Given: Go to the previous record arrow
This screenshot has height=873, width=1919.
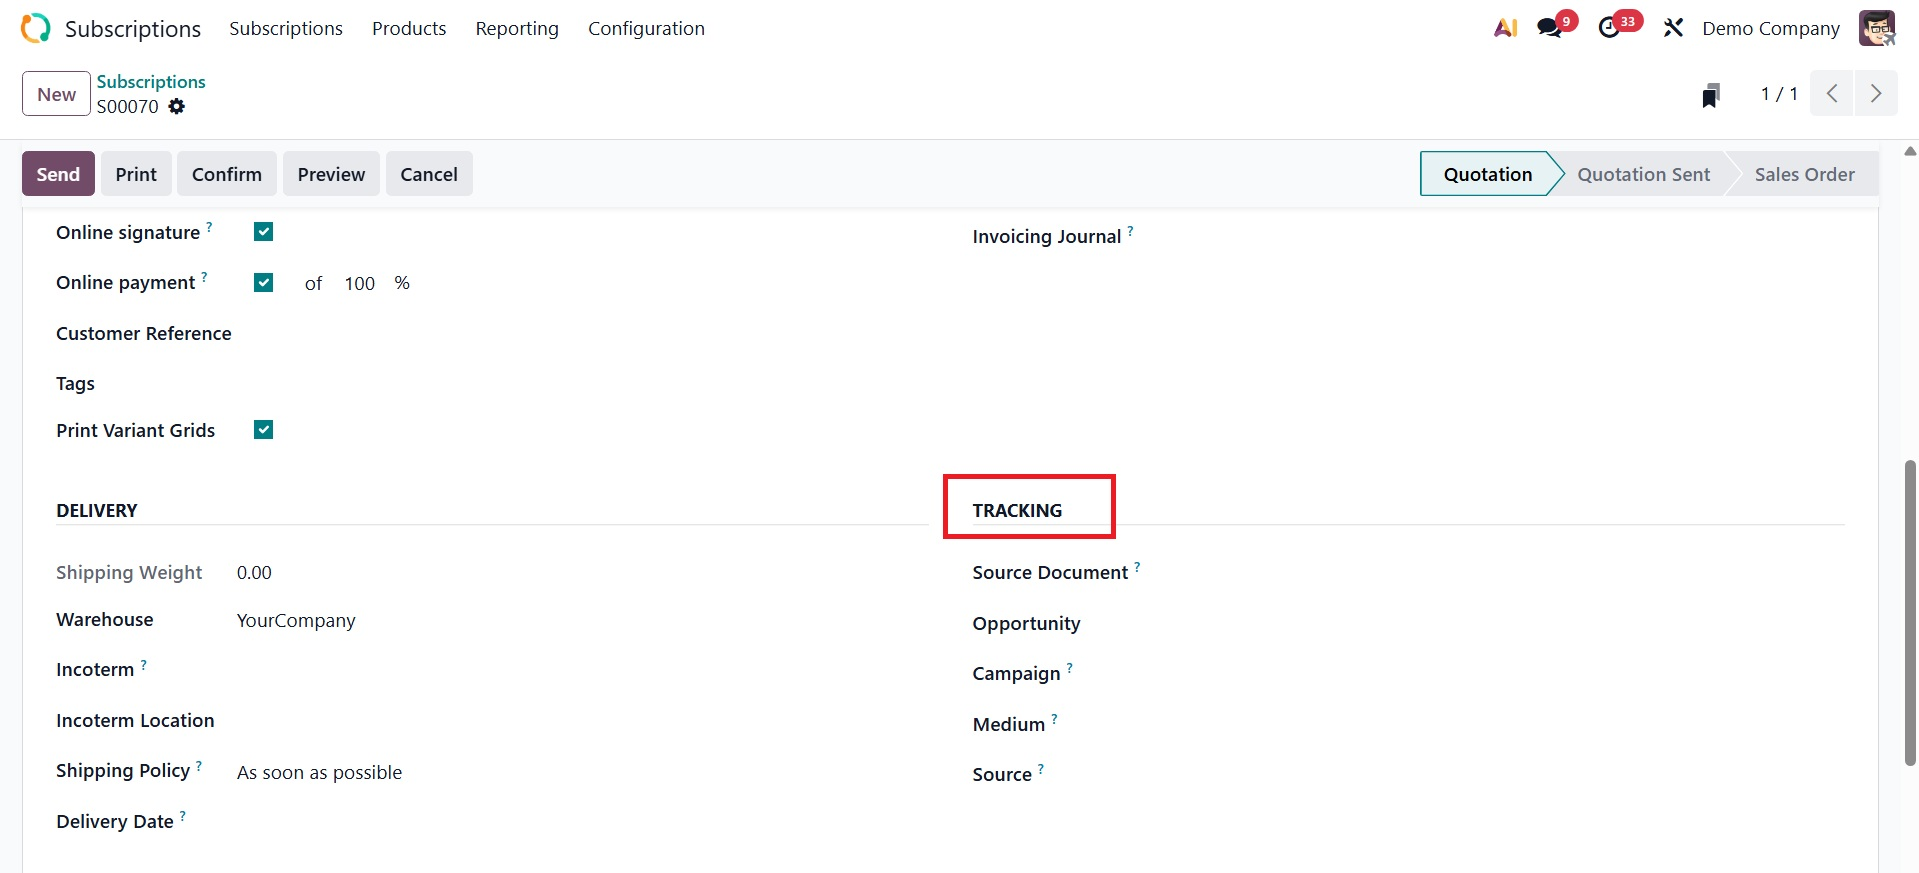Looking at the screenshot, I should (x=1832, y=94).
